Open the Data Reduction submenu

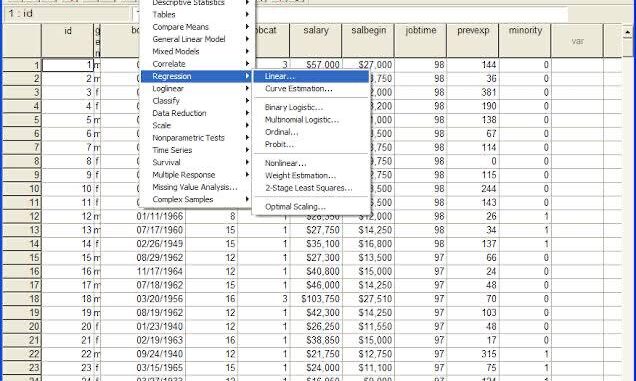197,113
